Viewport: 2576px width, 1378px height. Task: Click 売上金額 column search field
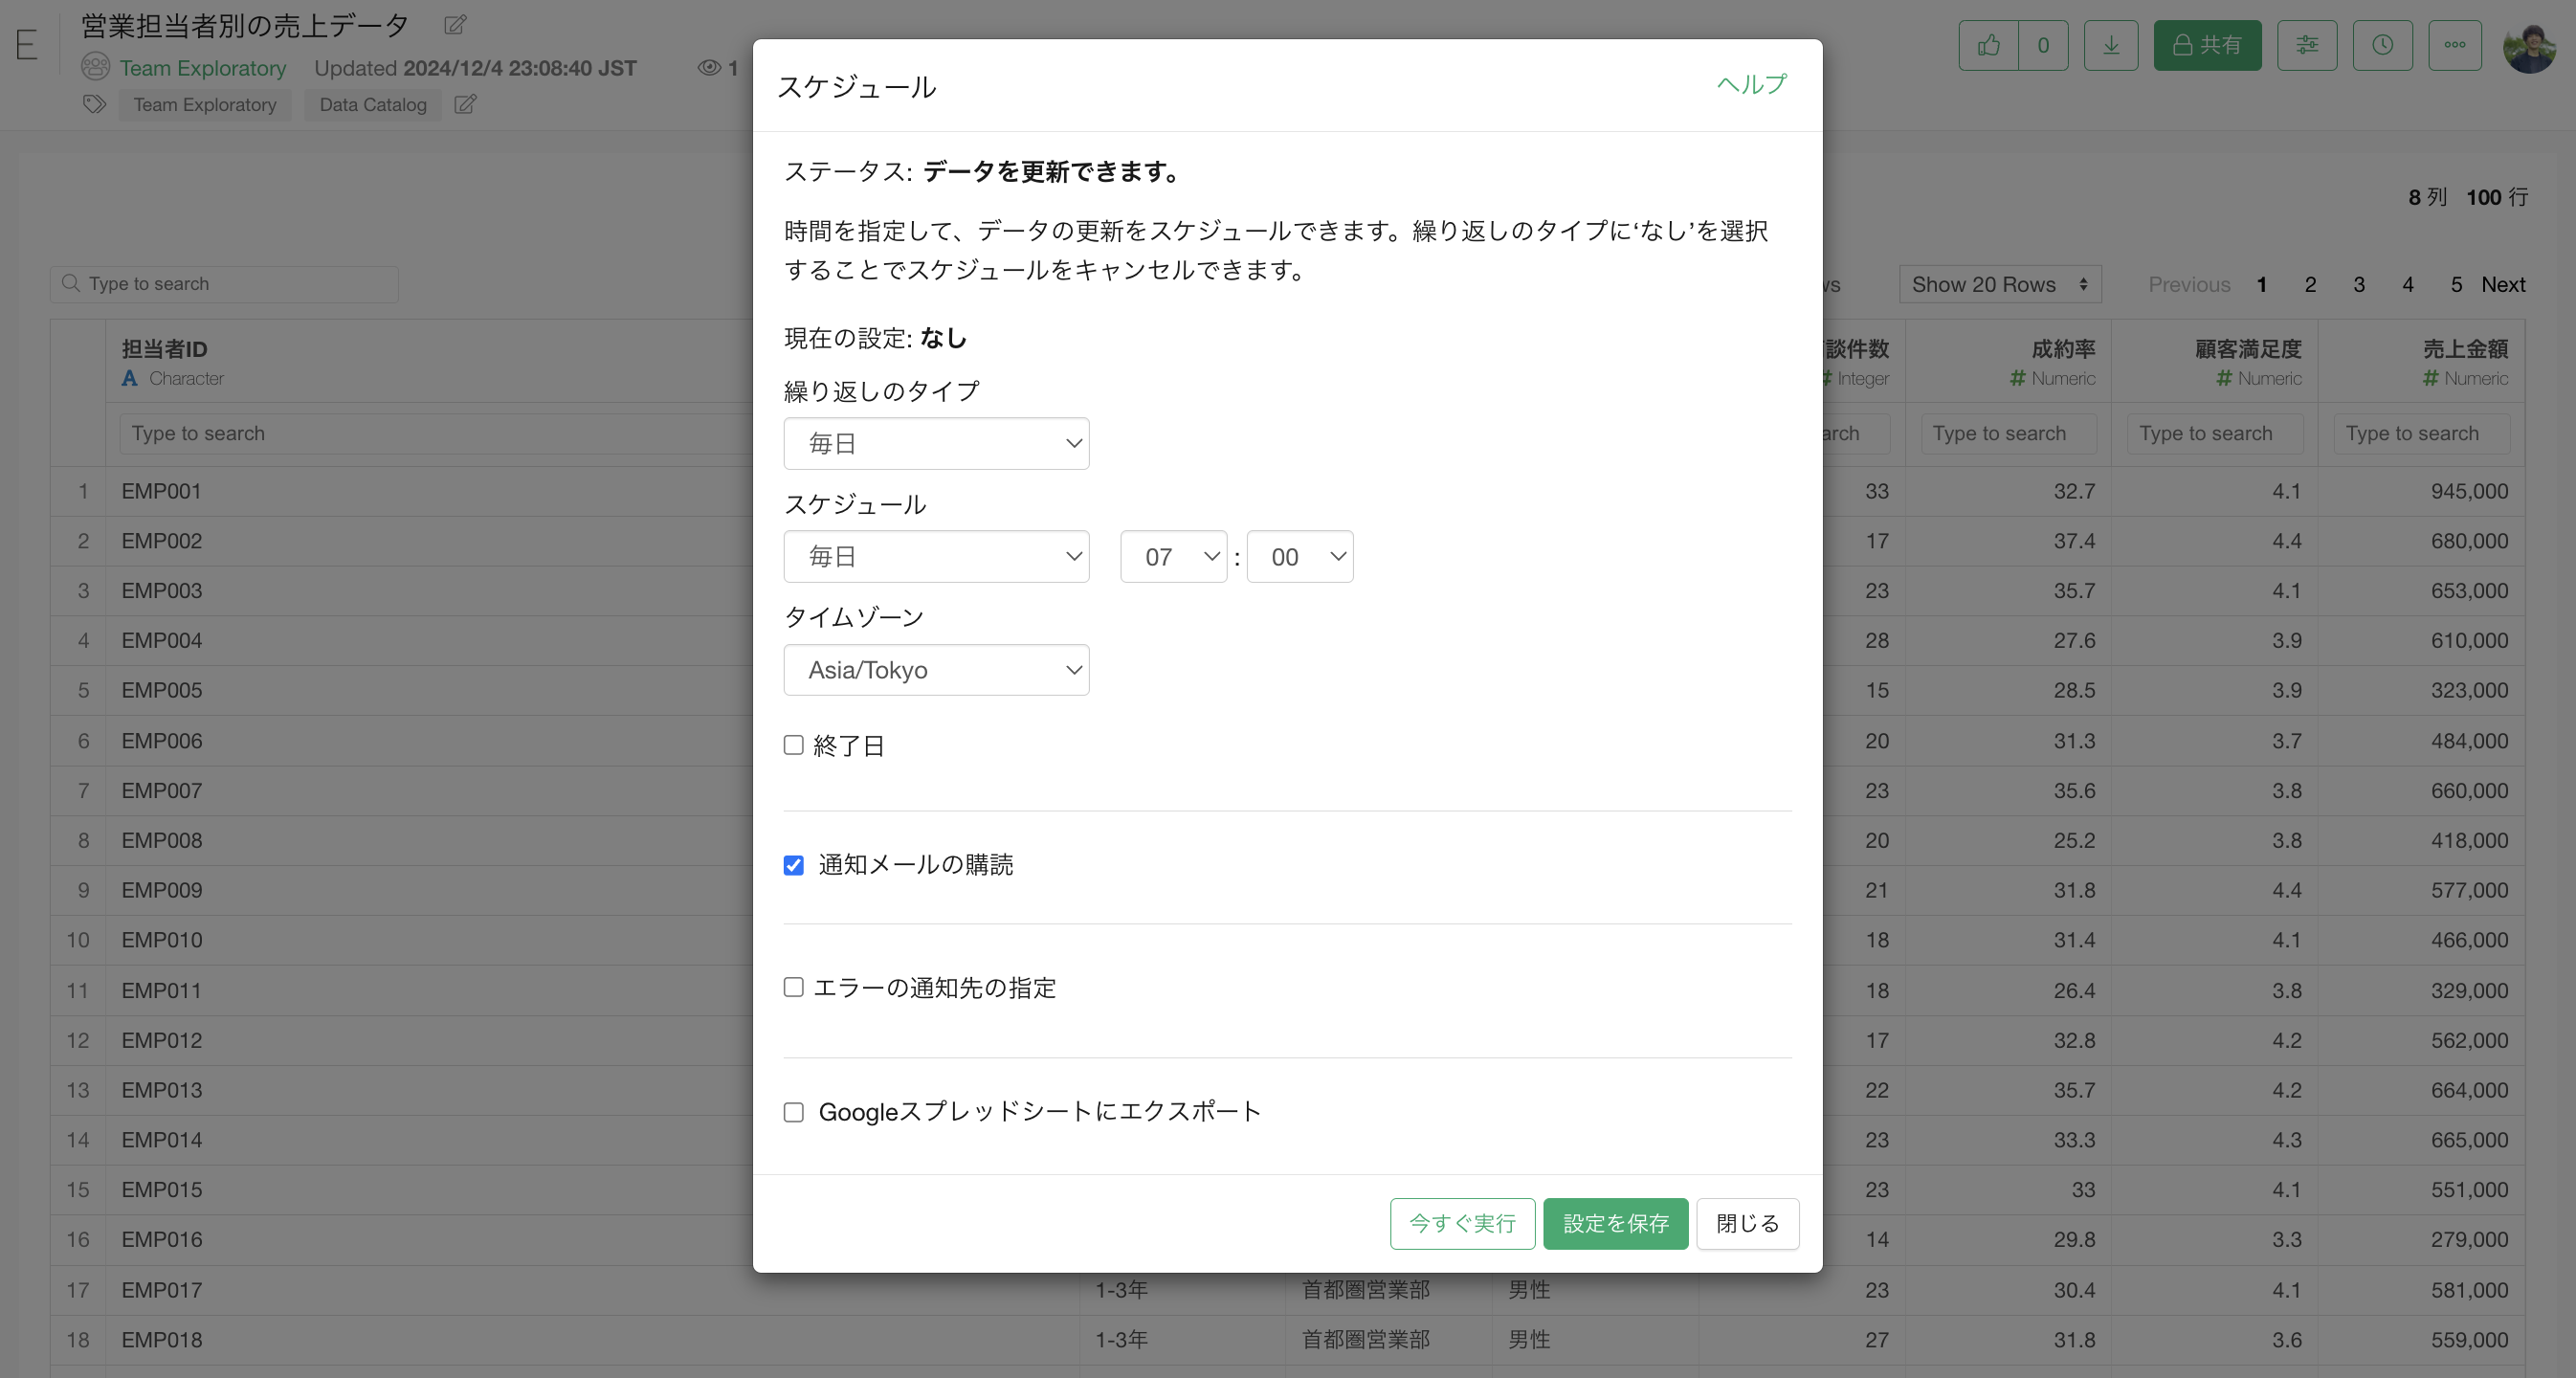click(2421, 433)
